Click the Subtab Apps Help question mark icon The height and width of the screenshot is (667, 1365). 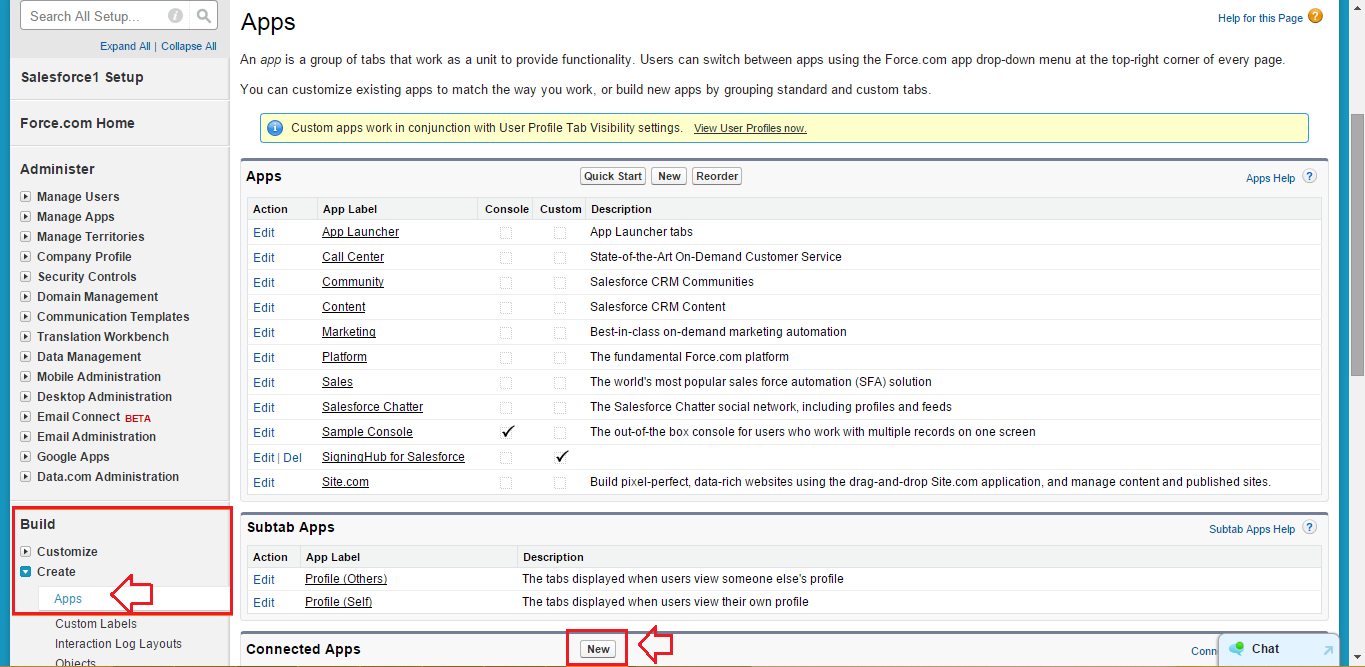[x=1309, y=528]
